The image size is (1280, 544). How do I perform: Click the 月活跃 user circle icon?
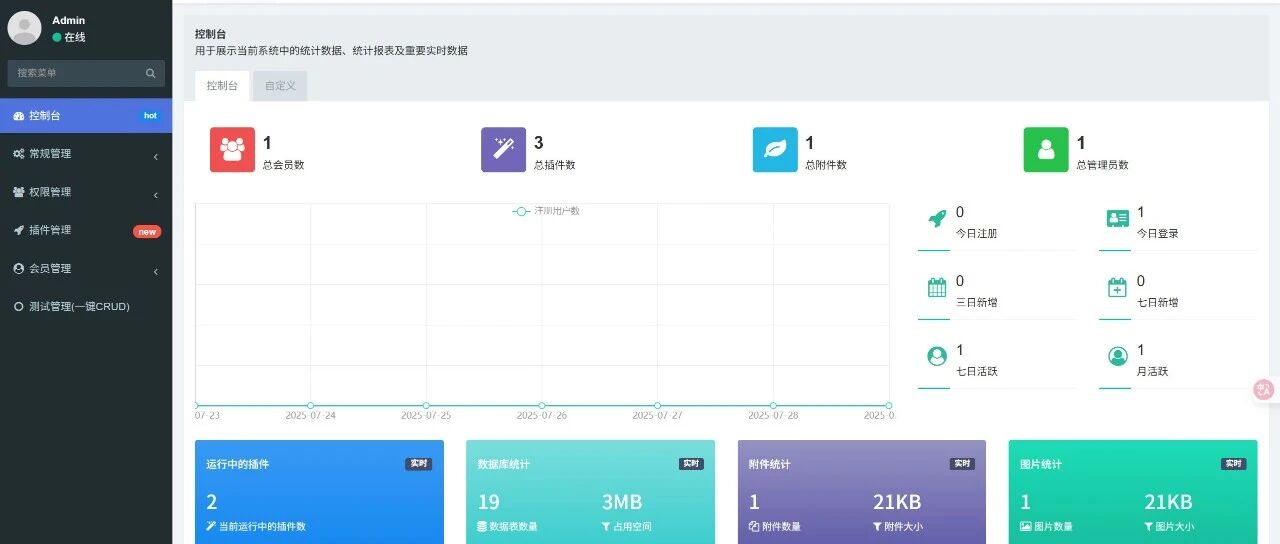pyautogui.click(x=1118, y=356)
